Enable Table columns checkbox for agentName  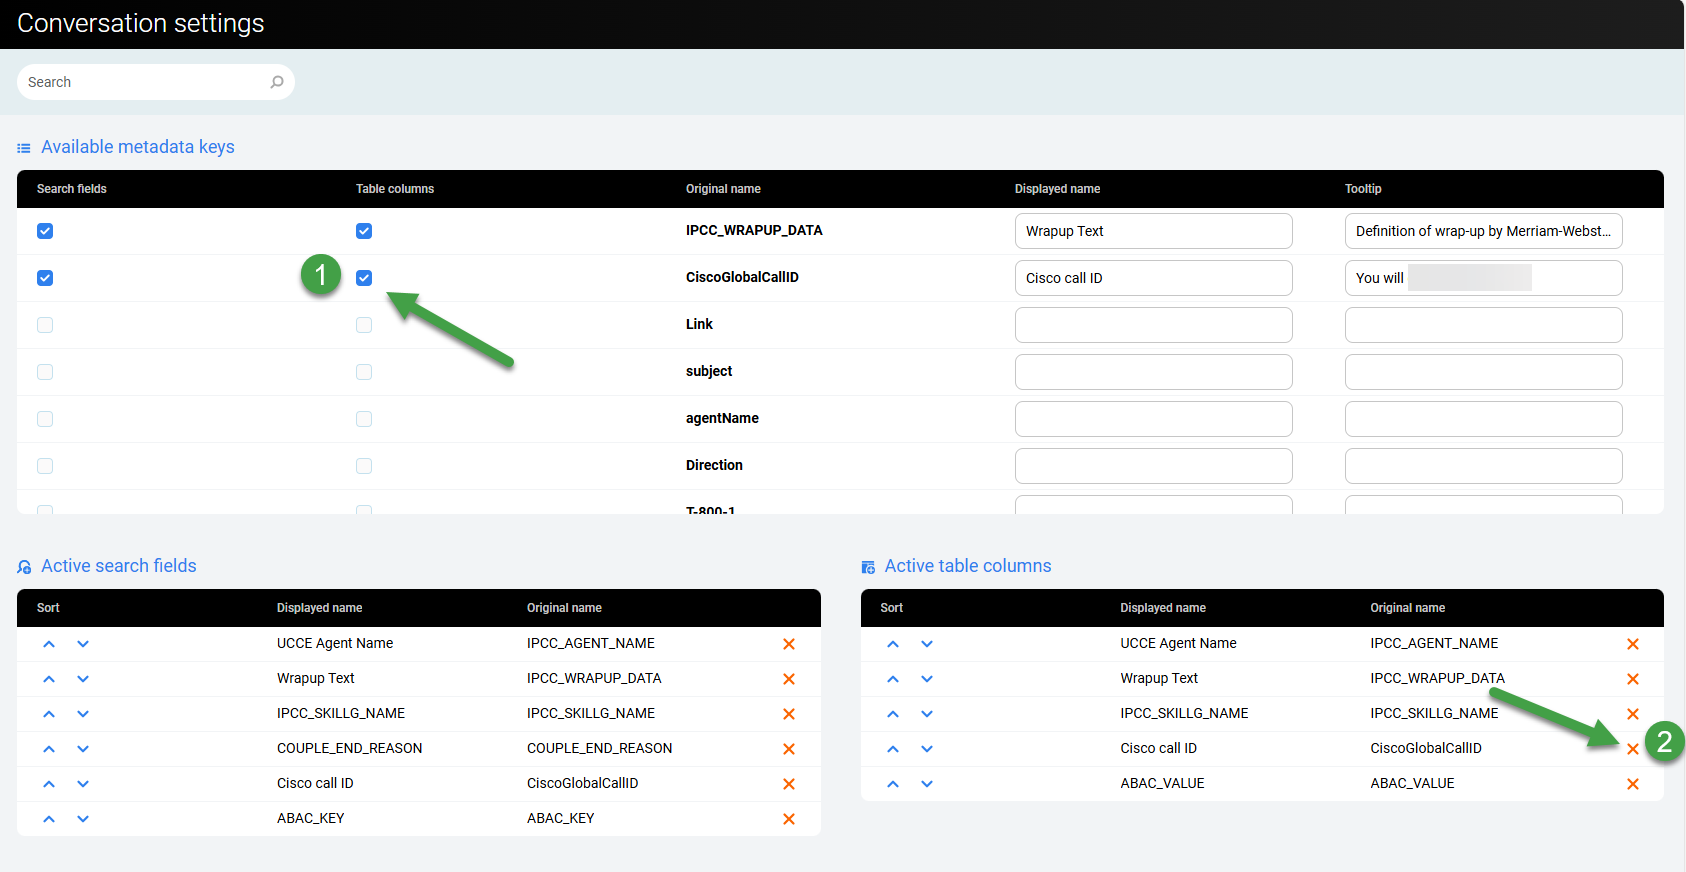pyautogui.click(x=364, y=419)
